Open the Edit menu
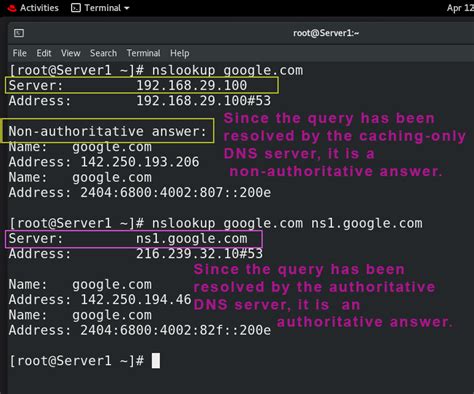Viewport: 474px width, 394px height. point(44,53)
